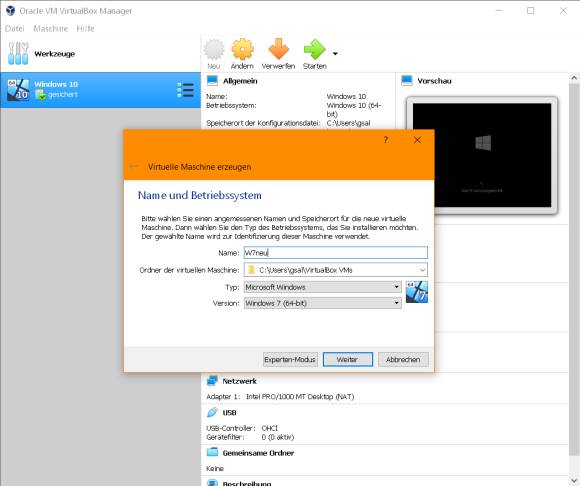This screenshot has height=486, width=580.
Task: Click the VM preview thumbnail
Action: click(482, 155)
